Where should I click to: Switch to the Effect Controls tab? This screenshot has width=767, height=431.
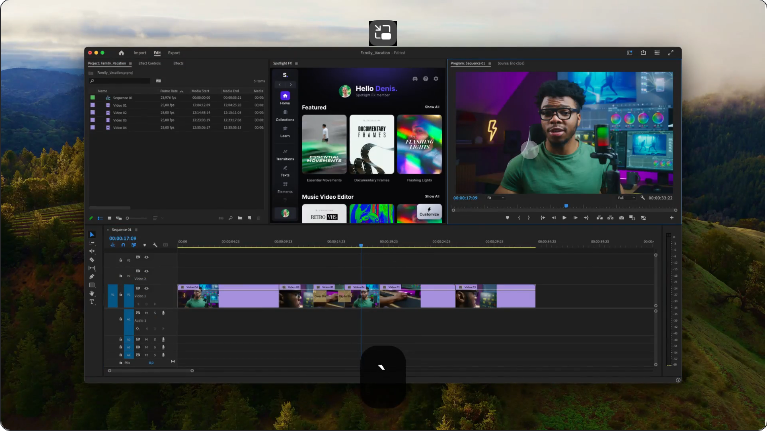149,63
